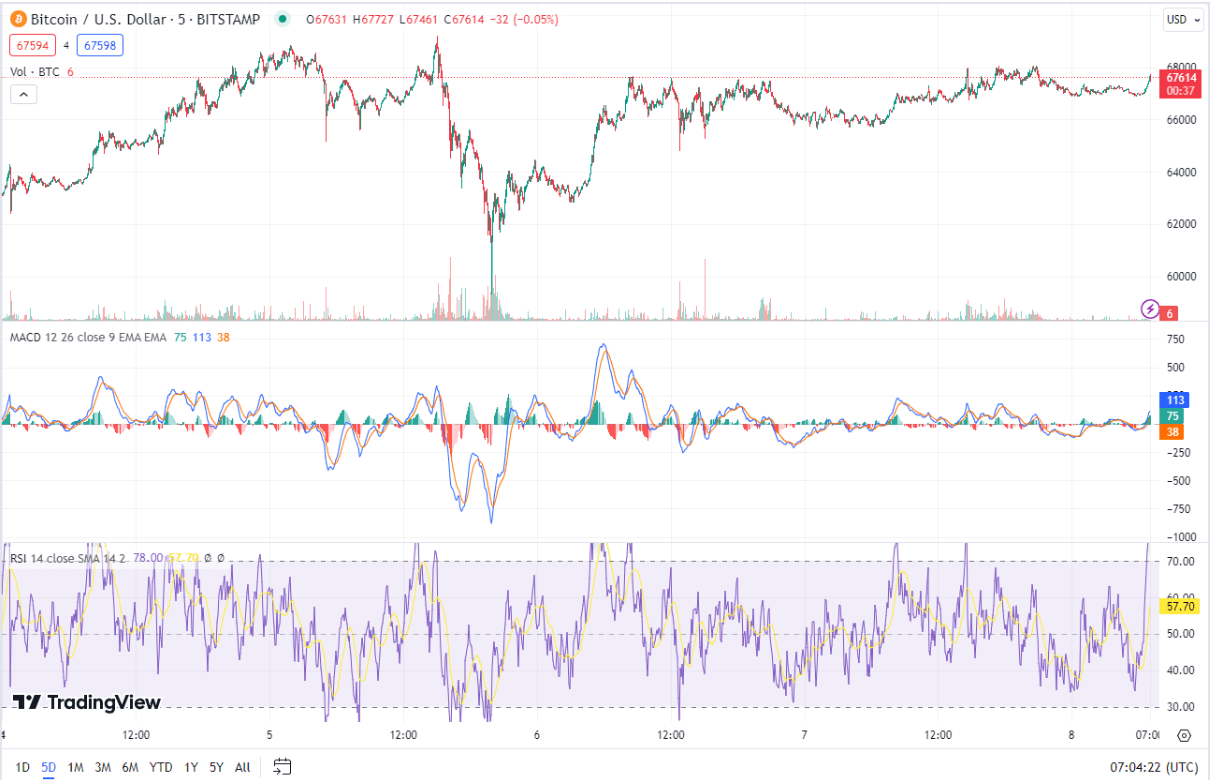Click the BITSTAMP exchange name in the title
The height and width of the screenshot is (780, 1210).
point(228,19)
